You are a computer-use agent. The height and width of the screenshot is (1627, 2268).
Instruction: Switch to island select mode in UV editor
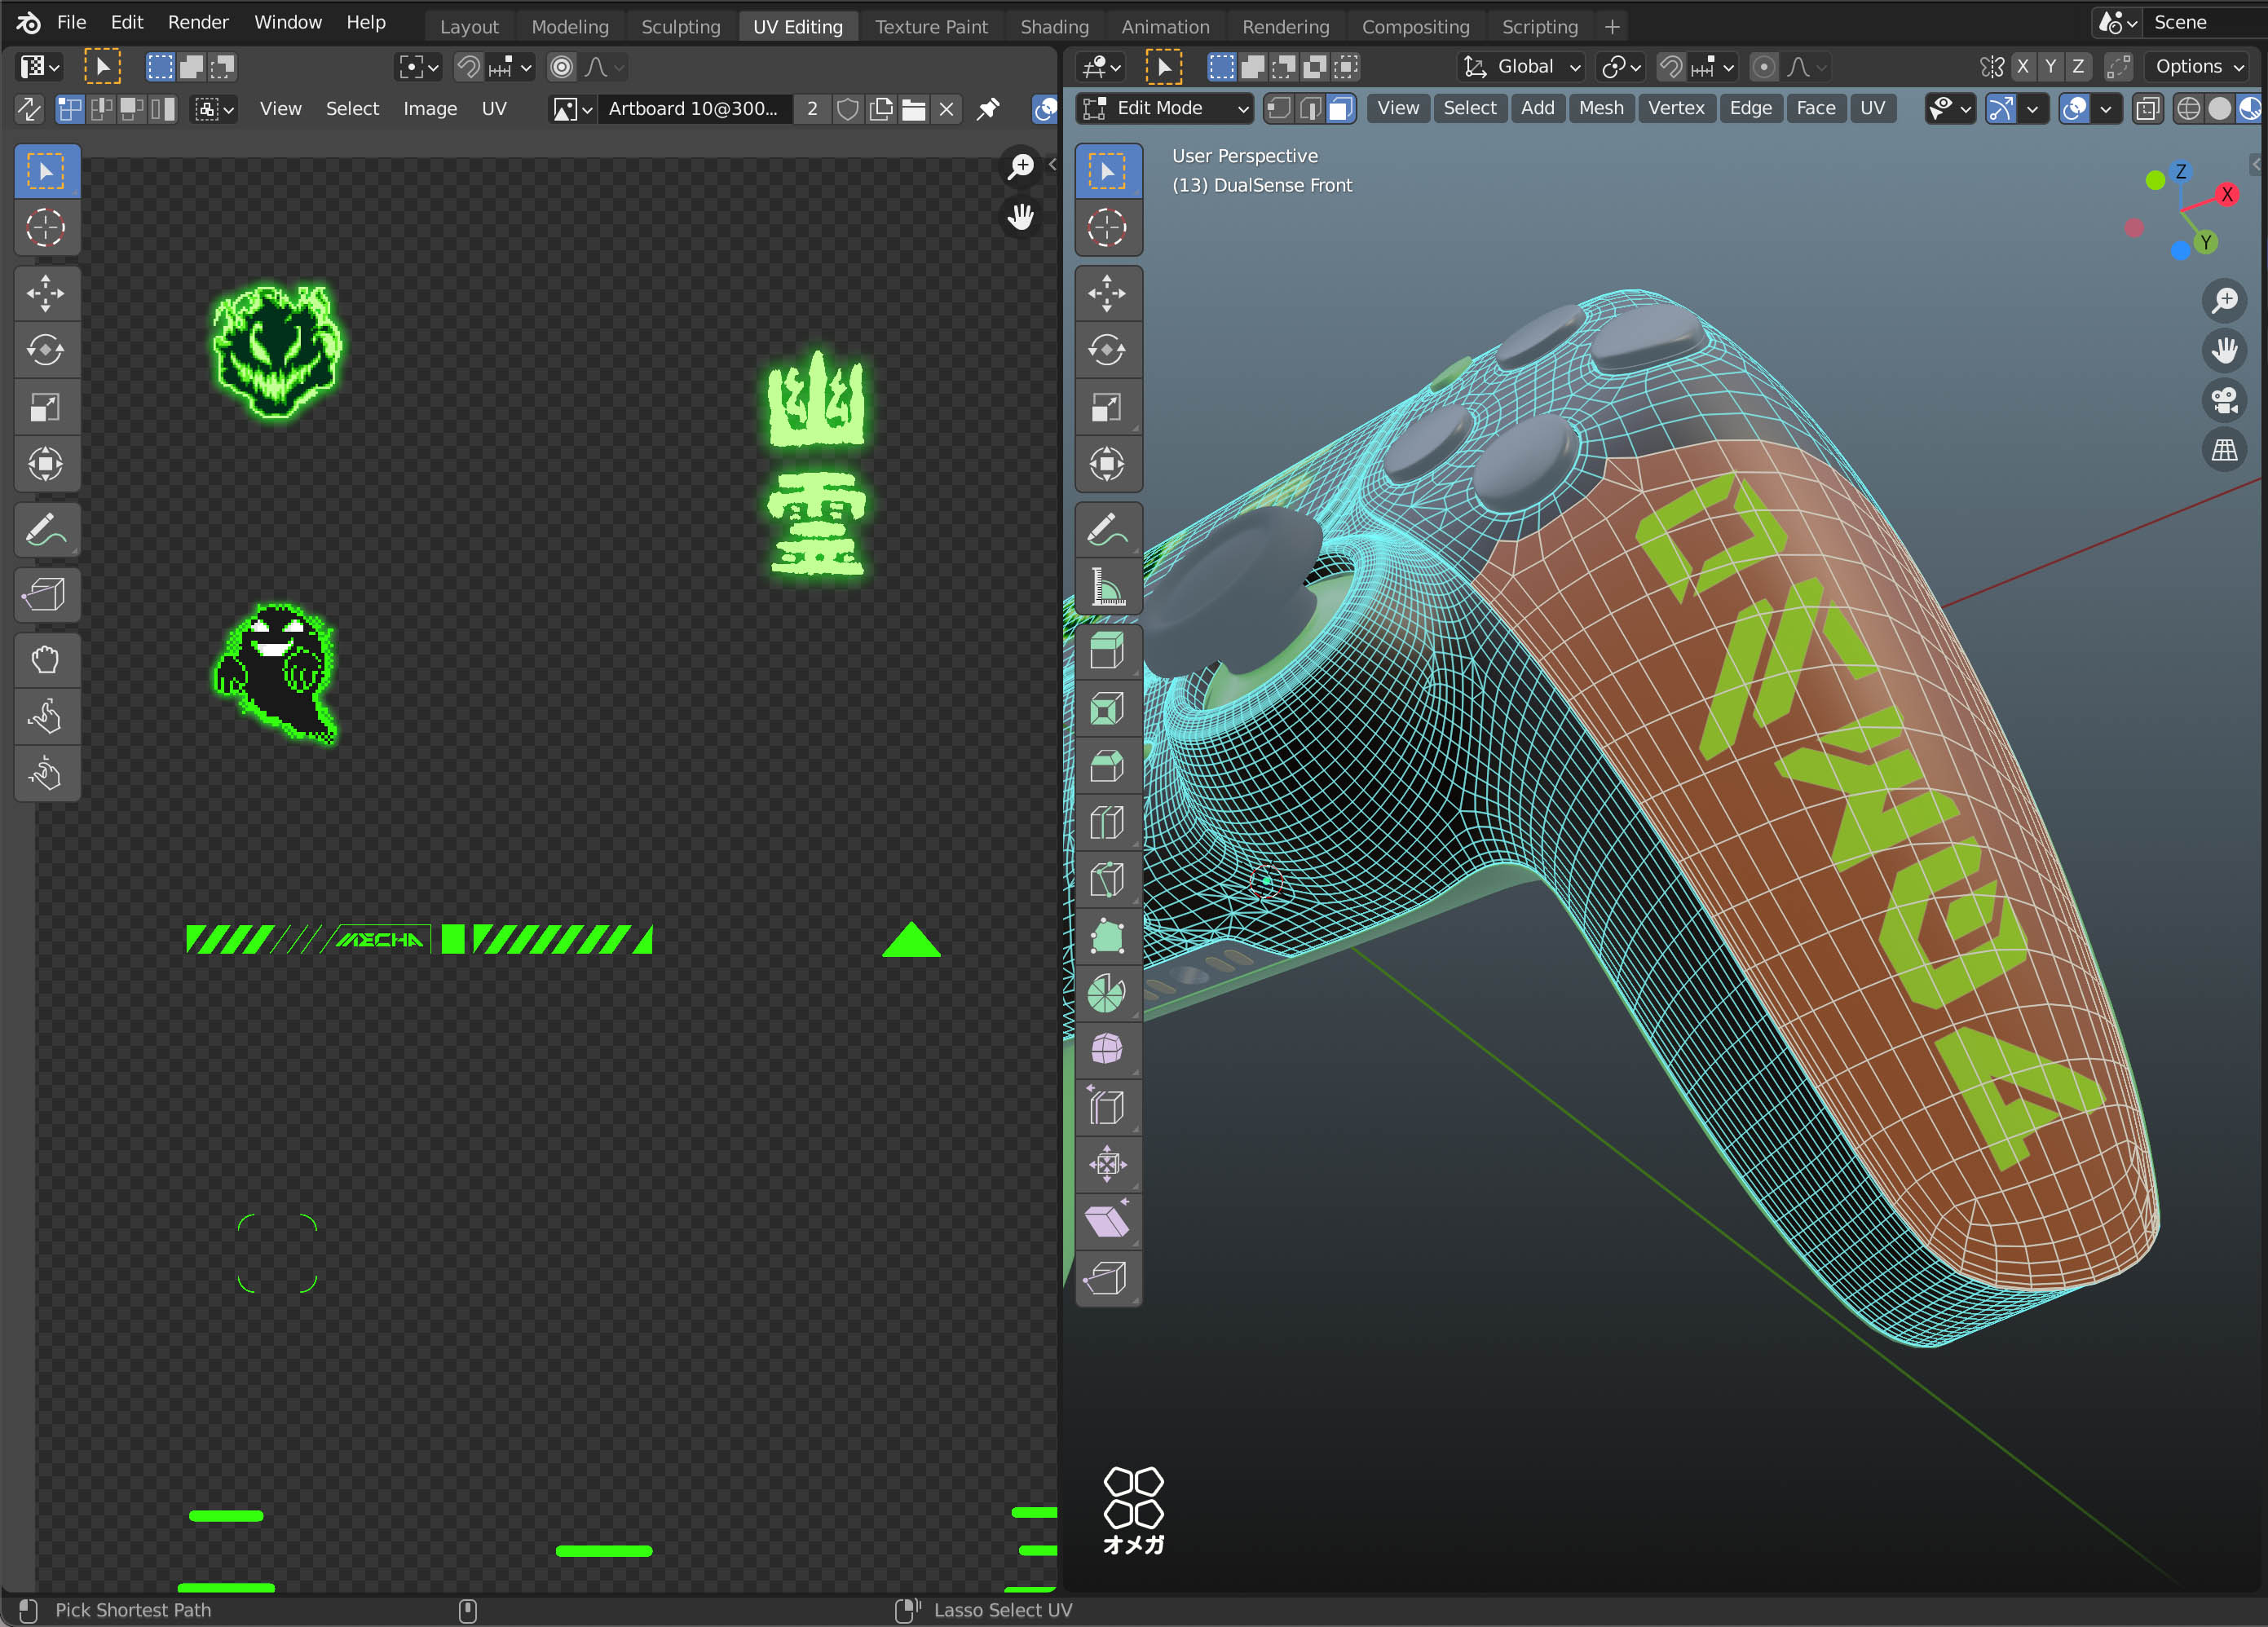click(x=163, y=109)
